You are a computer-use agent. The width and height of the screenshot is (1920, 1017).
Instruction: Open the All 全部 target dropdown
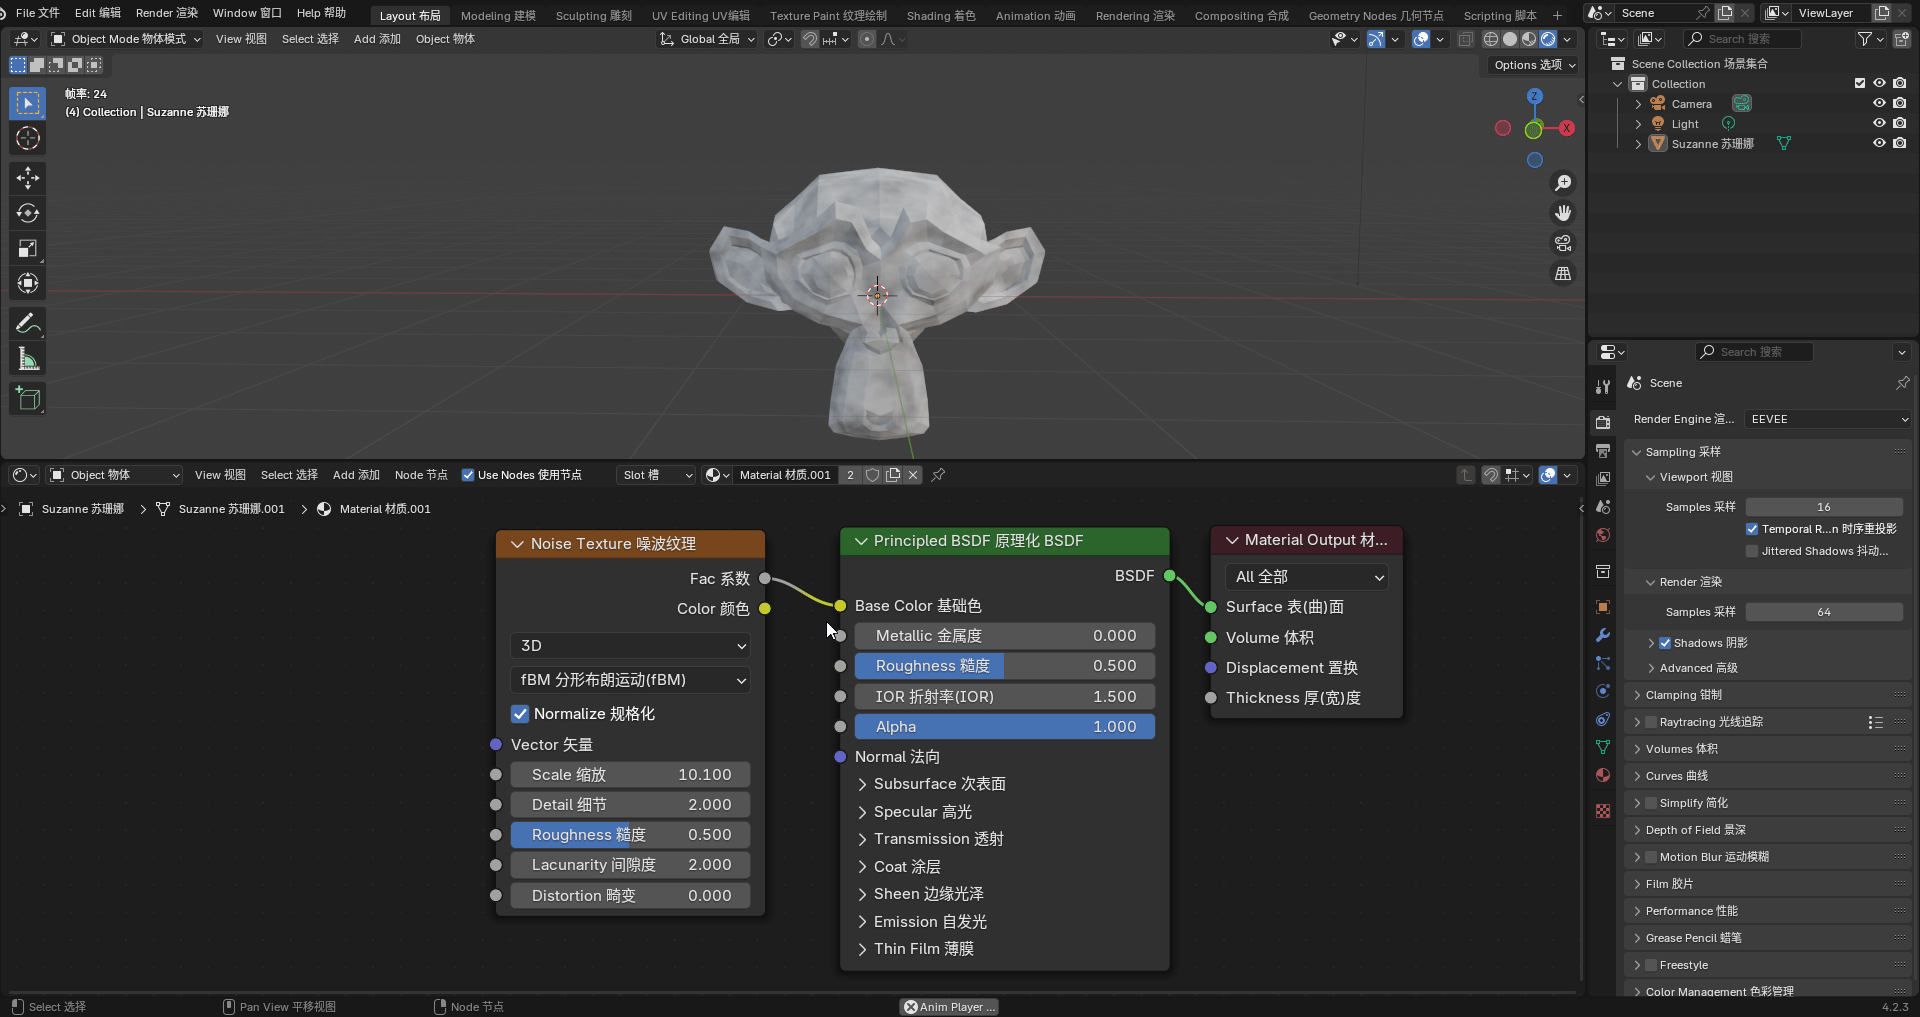click(x=1306, y=577)
